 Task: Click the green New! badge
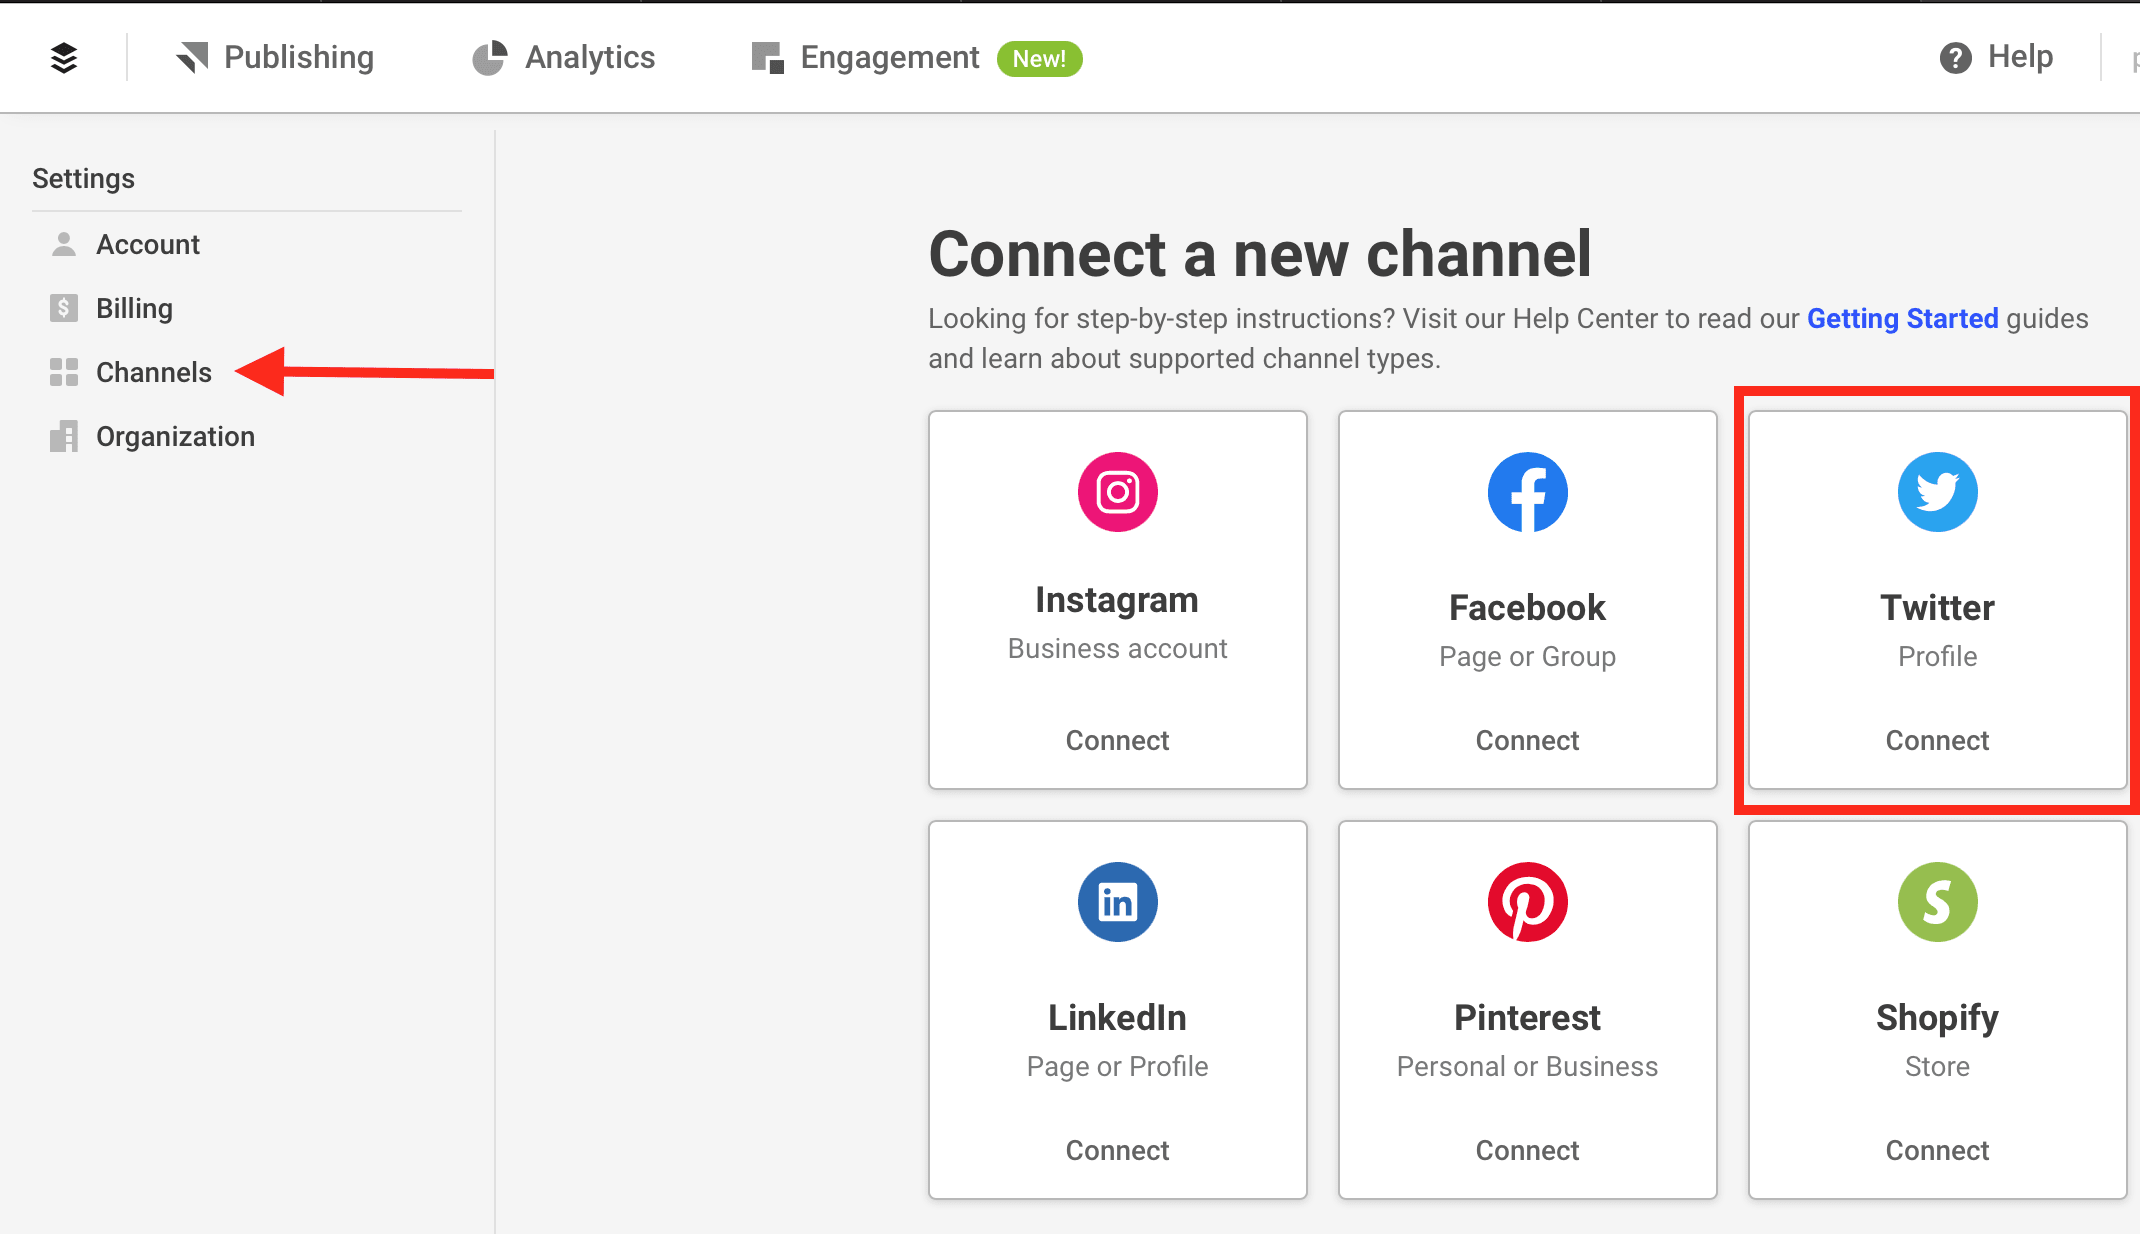(x=1040, y=58)
